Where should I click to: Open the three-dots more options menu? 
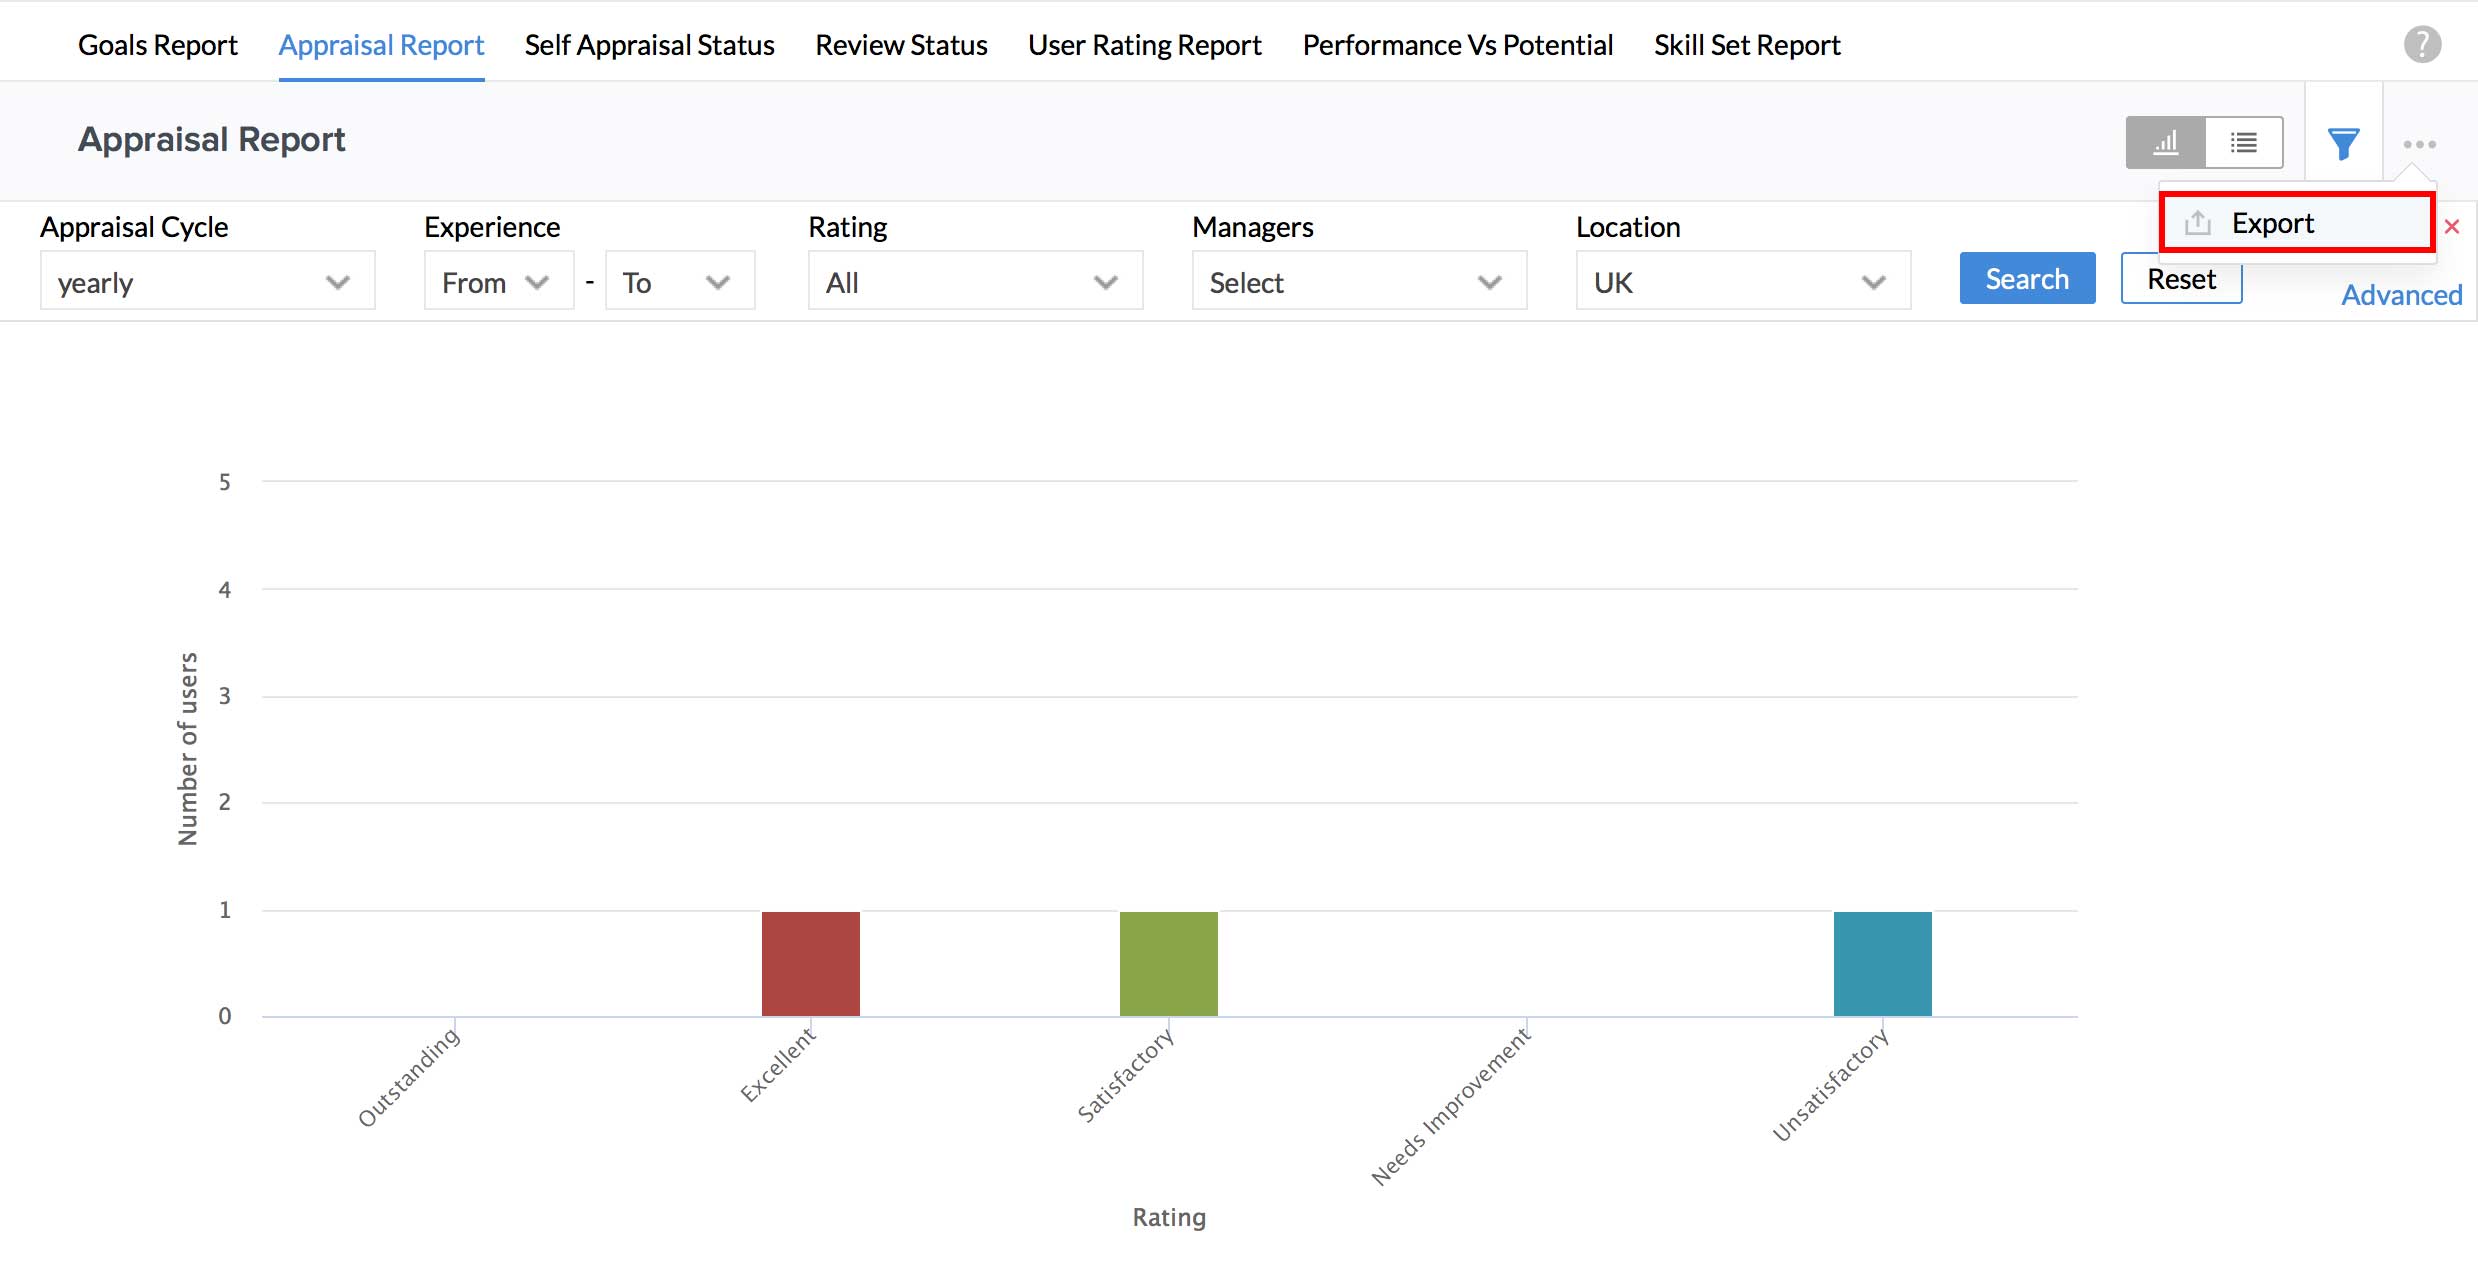(x=2419, y=144)
